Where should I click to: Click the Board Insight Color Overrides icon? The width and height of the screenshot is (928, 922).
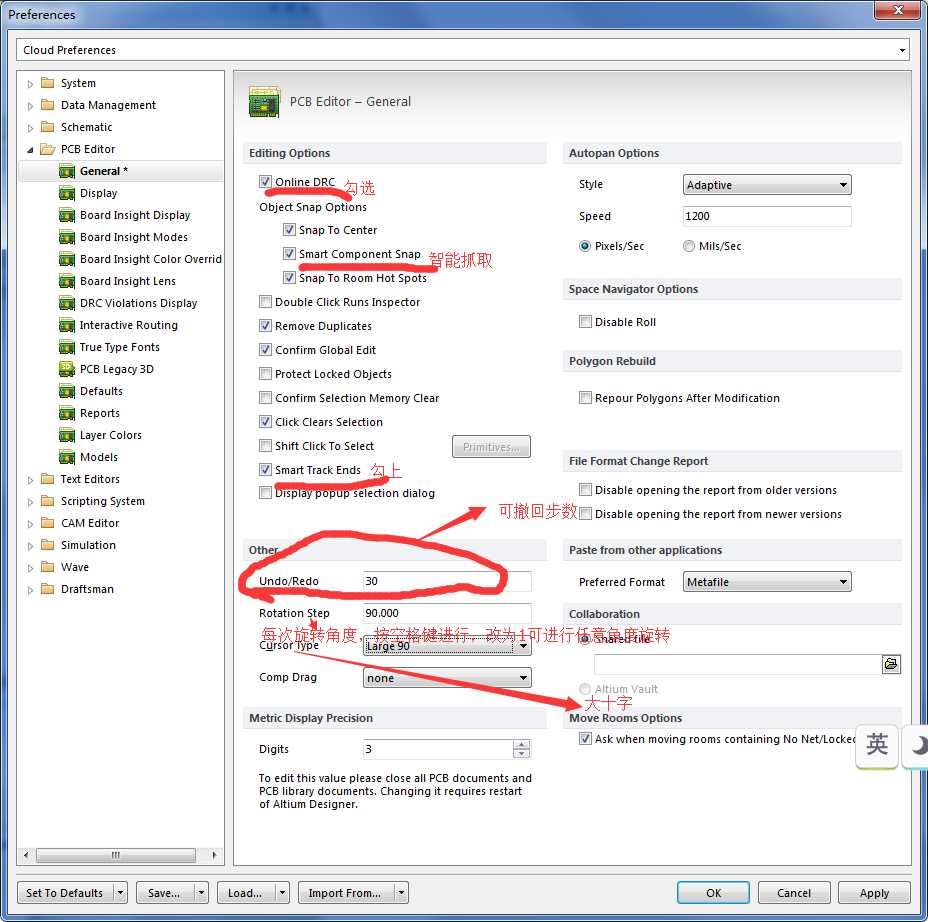[x=66, y=259]
